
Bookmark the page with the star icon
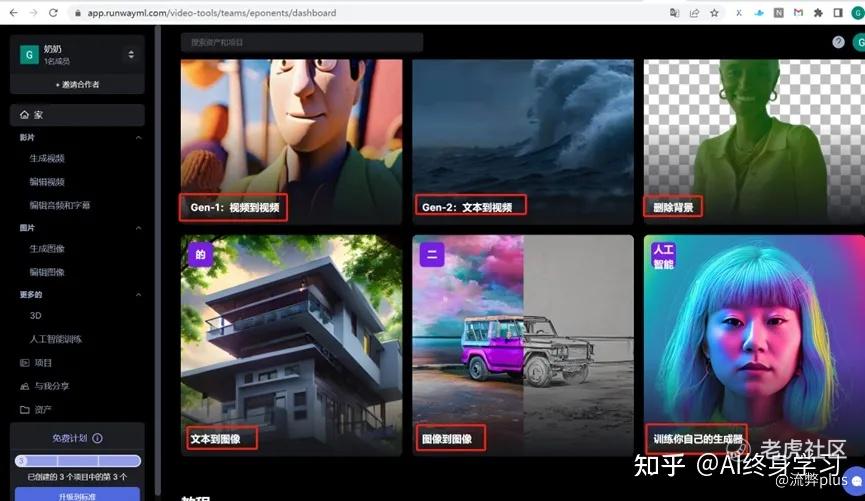714,13
